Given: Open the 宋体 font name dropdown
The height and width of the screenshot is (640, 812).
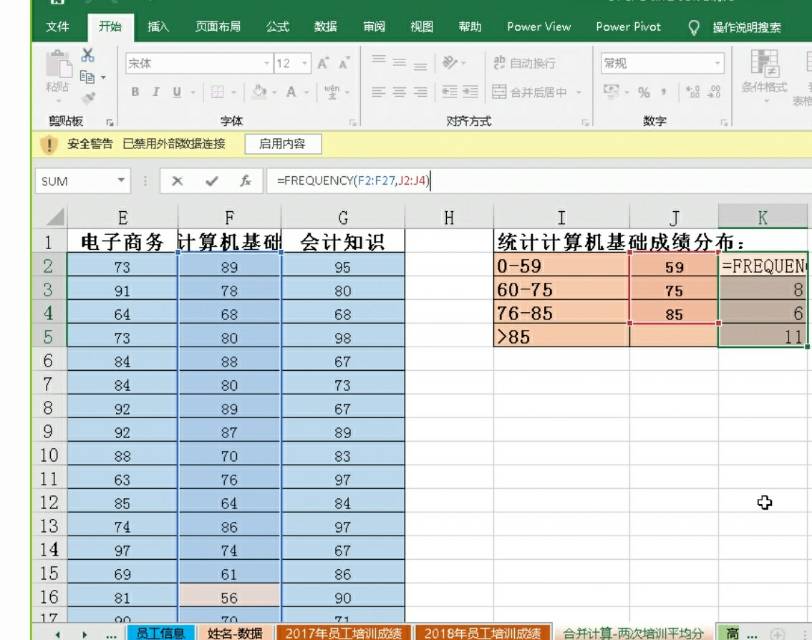Looking at the screenshot, I should tap(267, 63).
